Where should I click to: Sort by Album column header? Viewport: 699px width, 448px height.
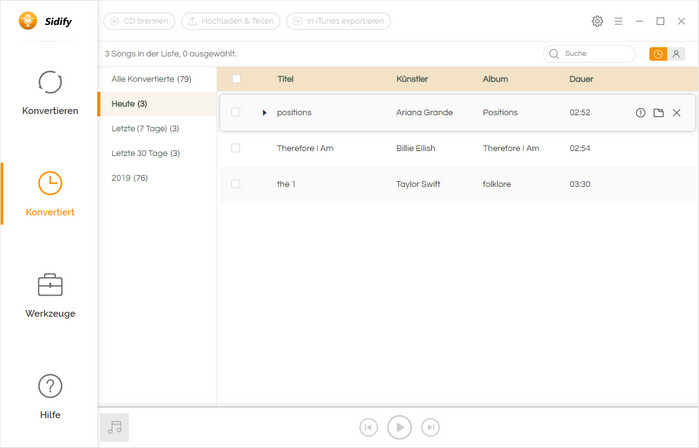(x=495, y=79)
